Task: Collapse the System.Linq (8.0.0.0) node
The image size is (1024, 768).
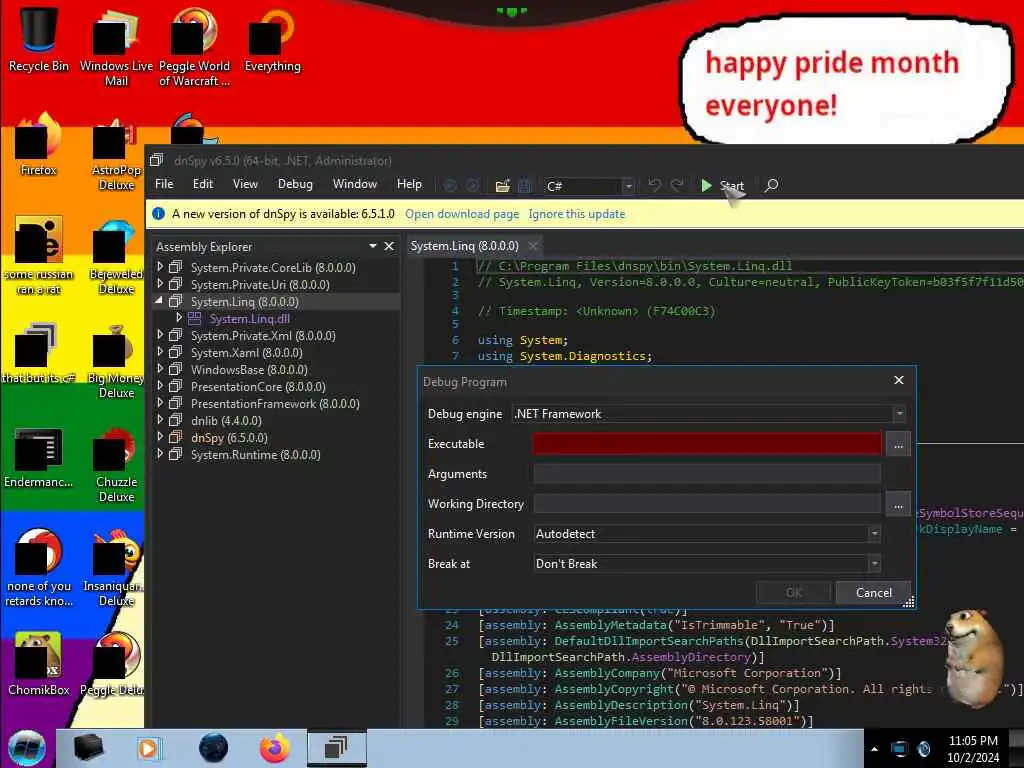Action: (159, 301)
